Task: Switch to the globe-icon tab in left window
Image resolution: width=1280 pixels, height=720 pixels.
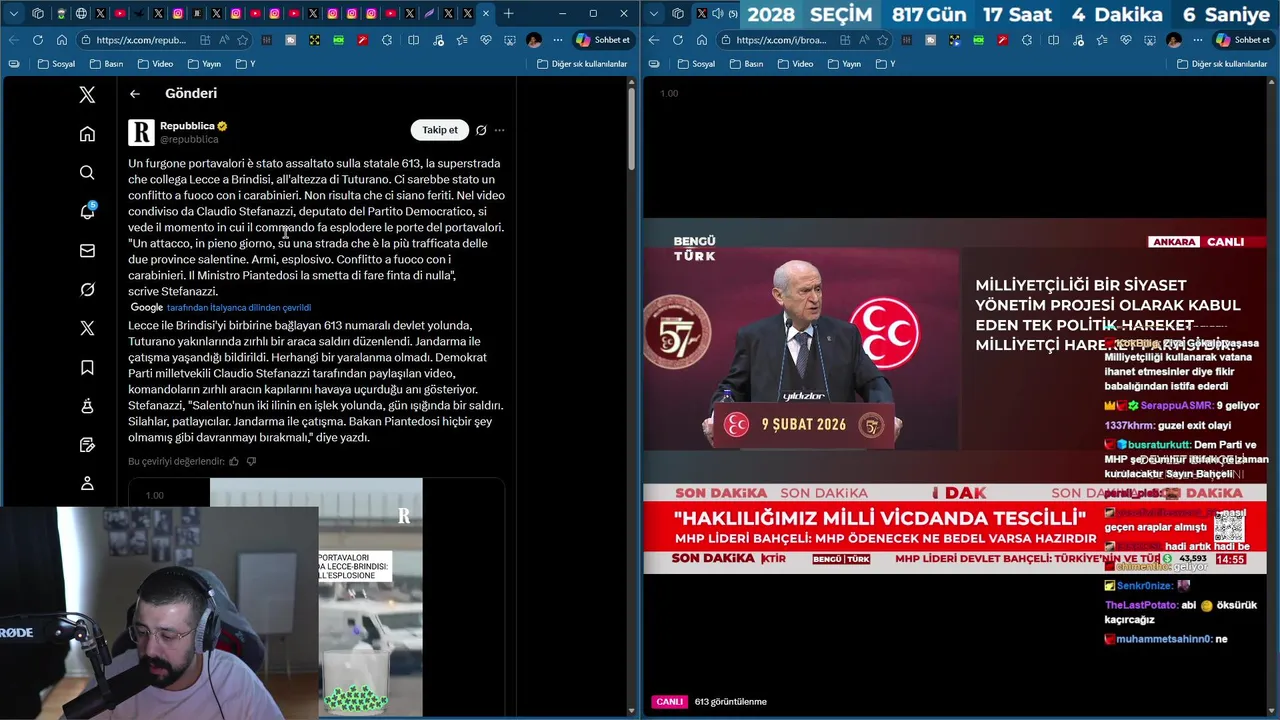Action: click(81, 13)
